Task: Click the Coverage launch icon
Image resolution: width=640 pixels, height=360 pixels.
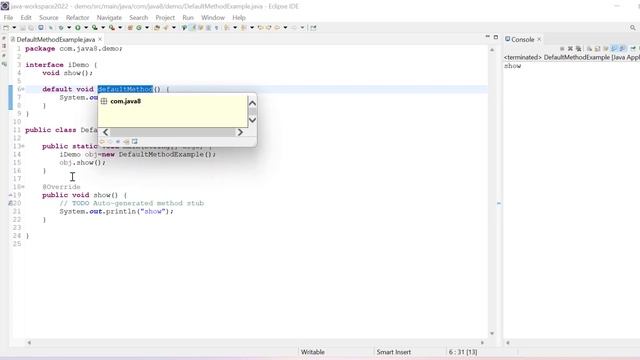Action: 94,28
